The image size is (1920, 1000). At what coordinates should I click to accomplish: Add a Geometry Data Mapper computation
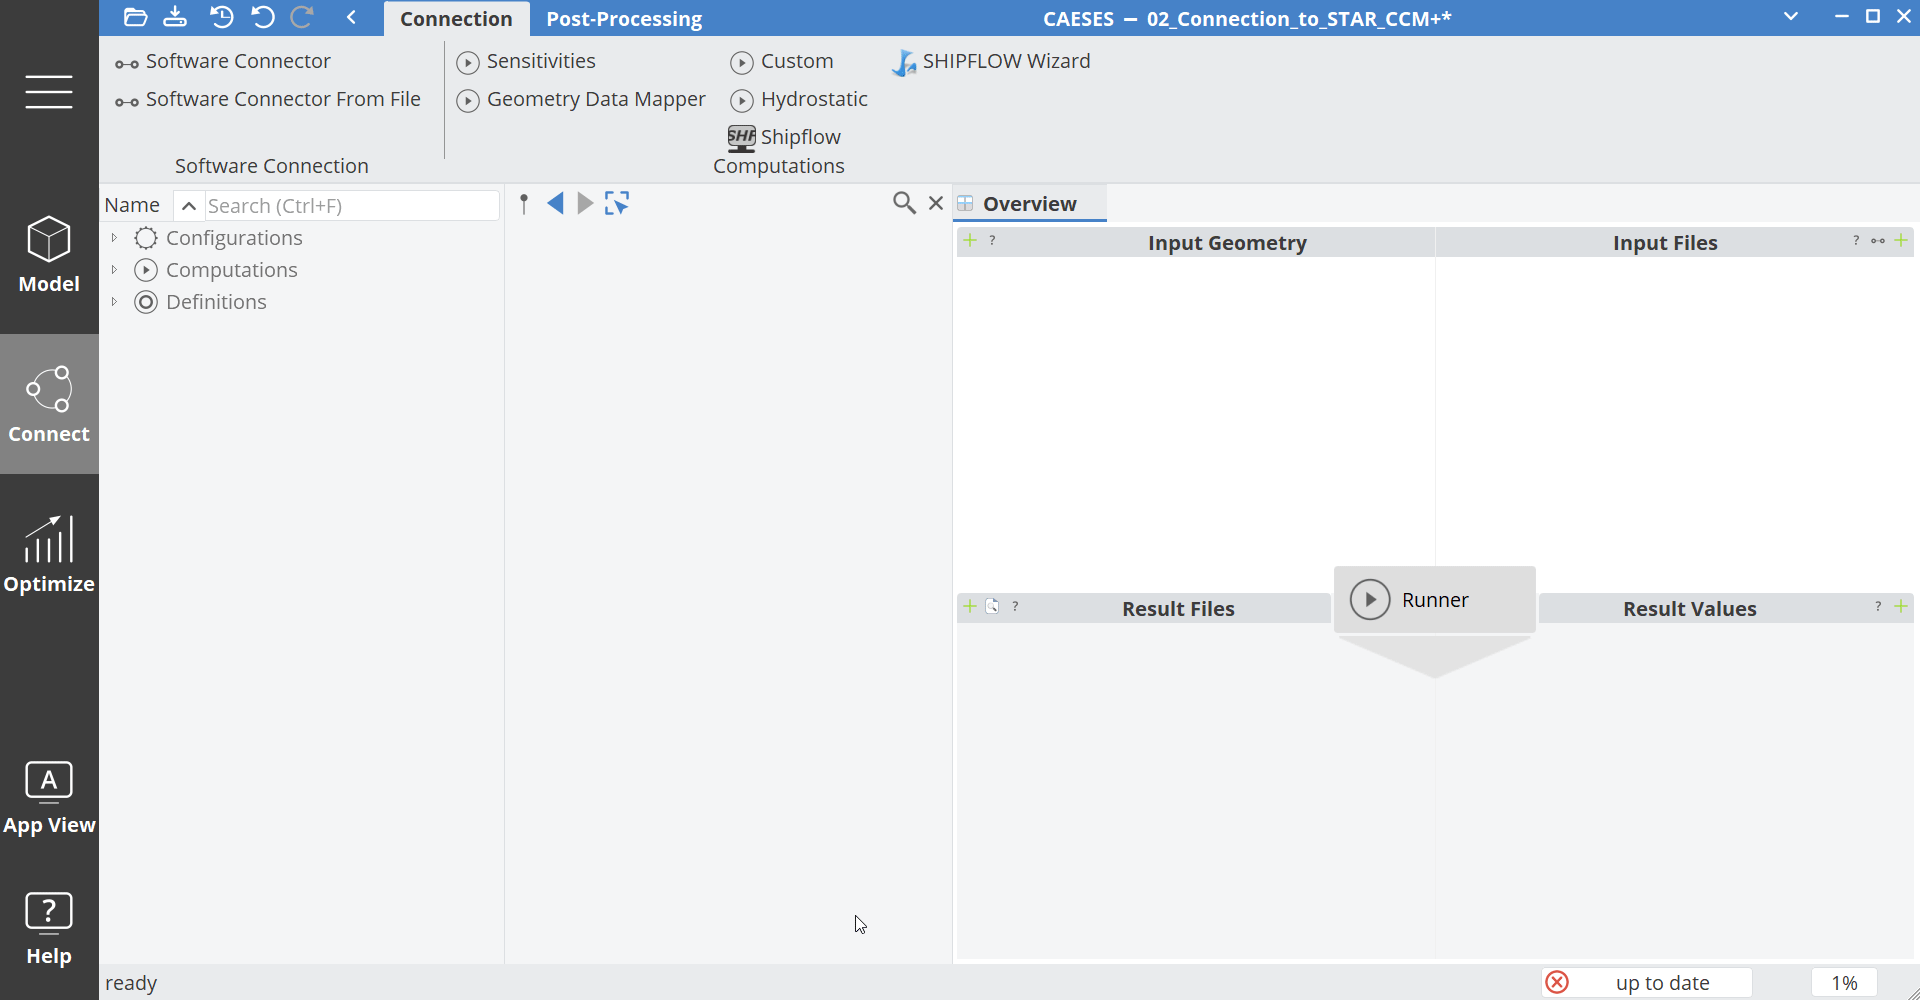(581, 100)
